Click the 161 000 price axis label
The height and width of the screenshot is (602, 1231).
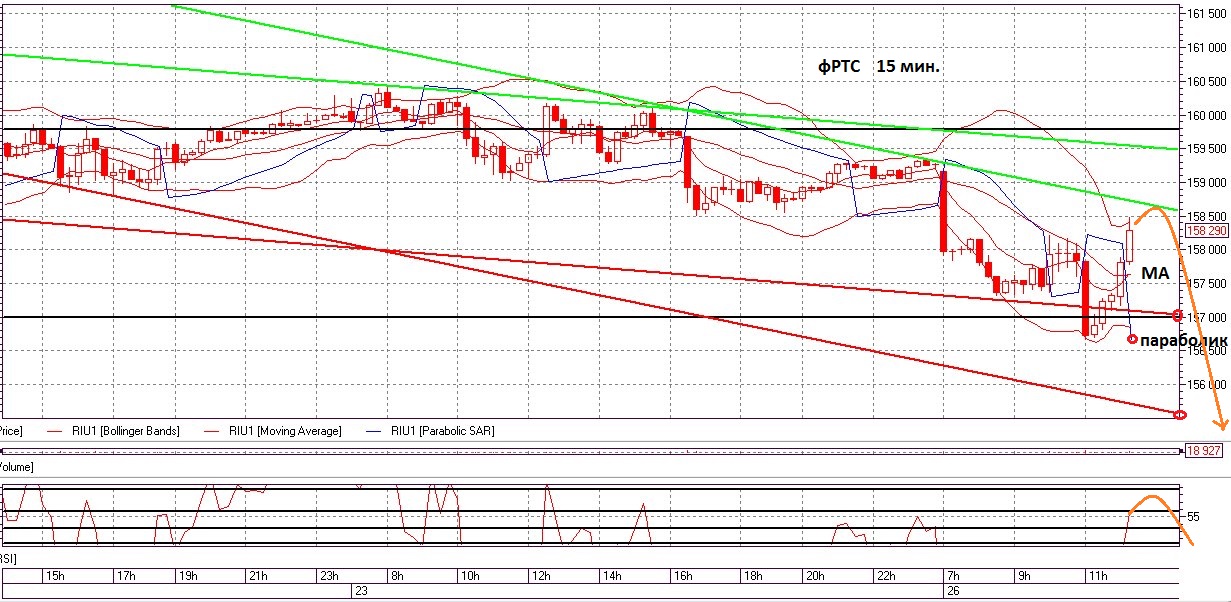[1207, 47]
